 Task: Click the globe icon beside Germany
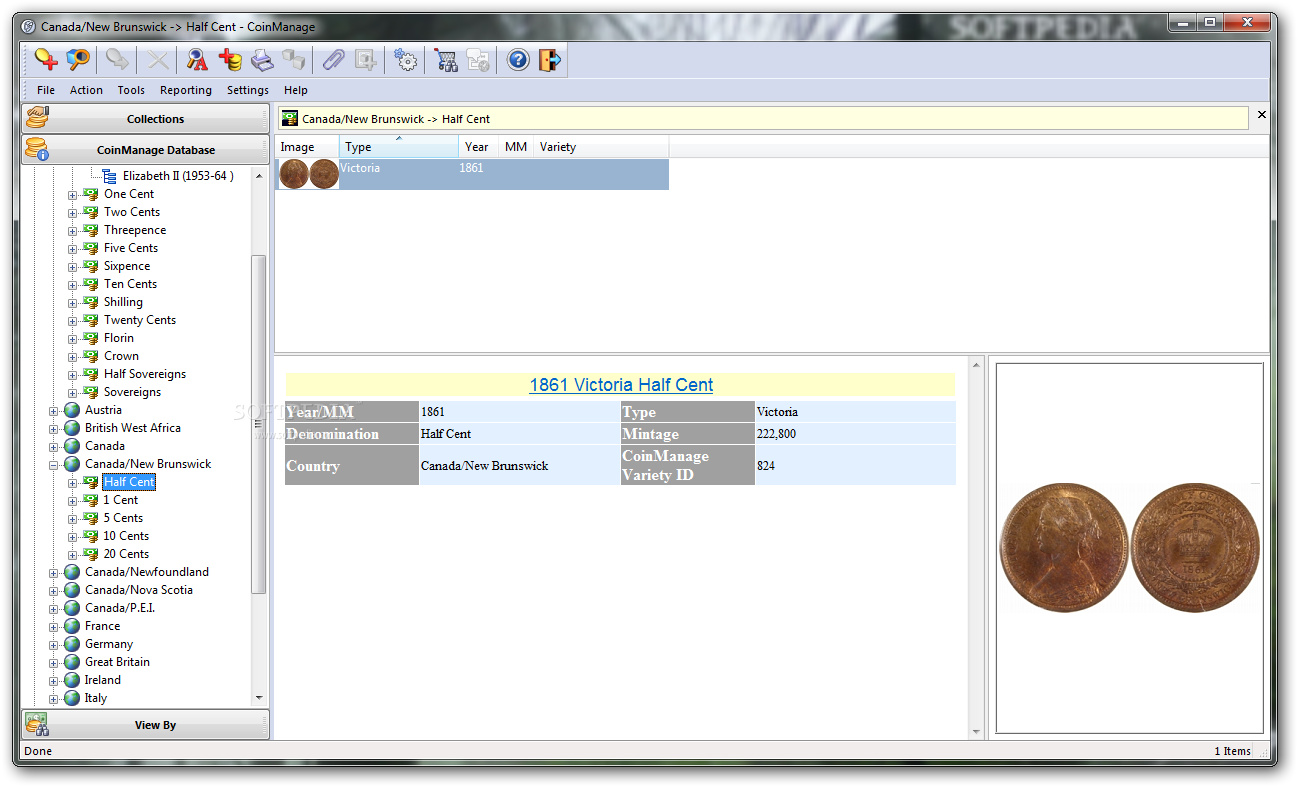coord(72,644)
